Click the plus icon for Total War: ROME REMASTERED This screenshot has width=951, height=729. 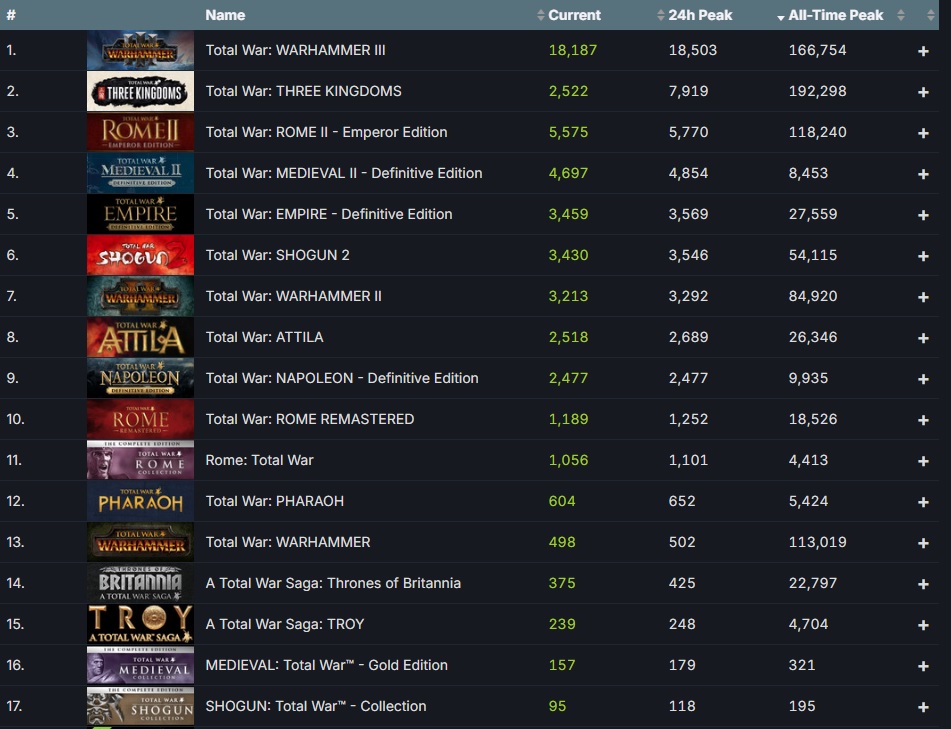click(923, 420)
